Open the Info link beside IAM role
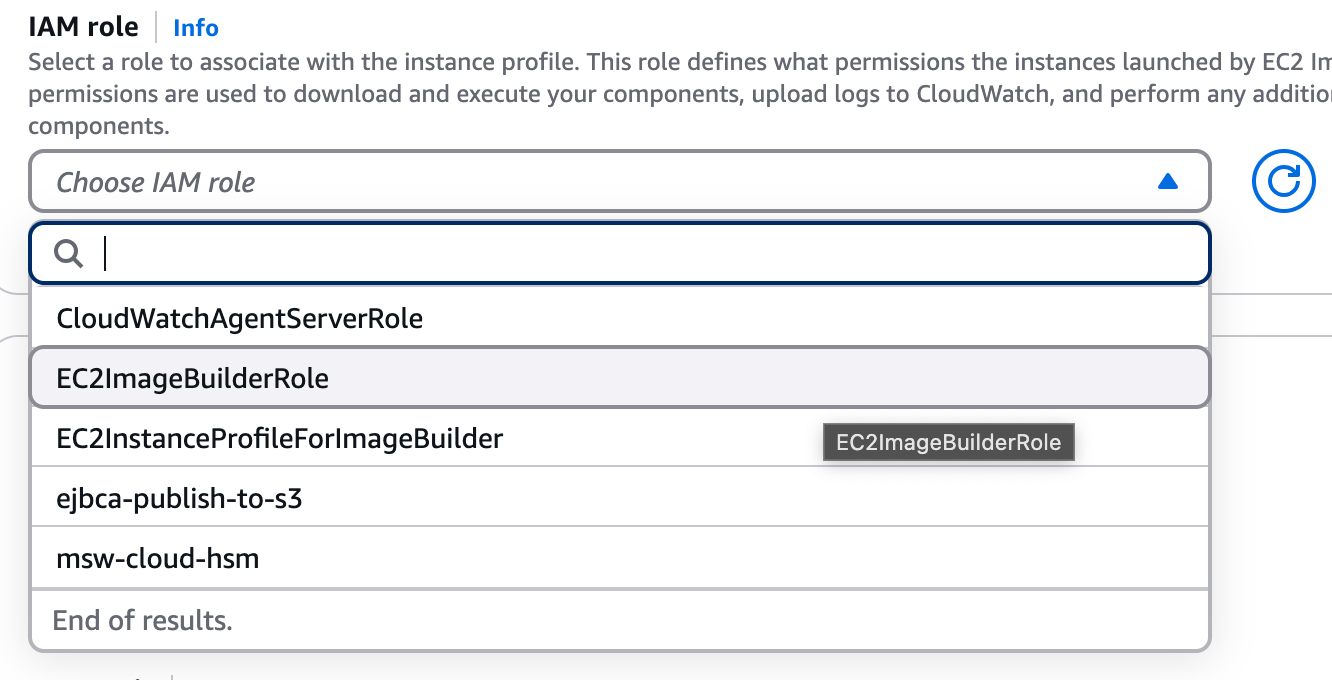This screenshot has height=680, width=1332. pyautogui.click(x=196, y=28)
